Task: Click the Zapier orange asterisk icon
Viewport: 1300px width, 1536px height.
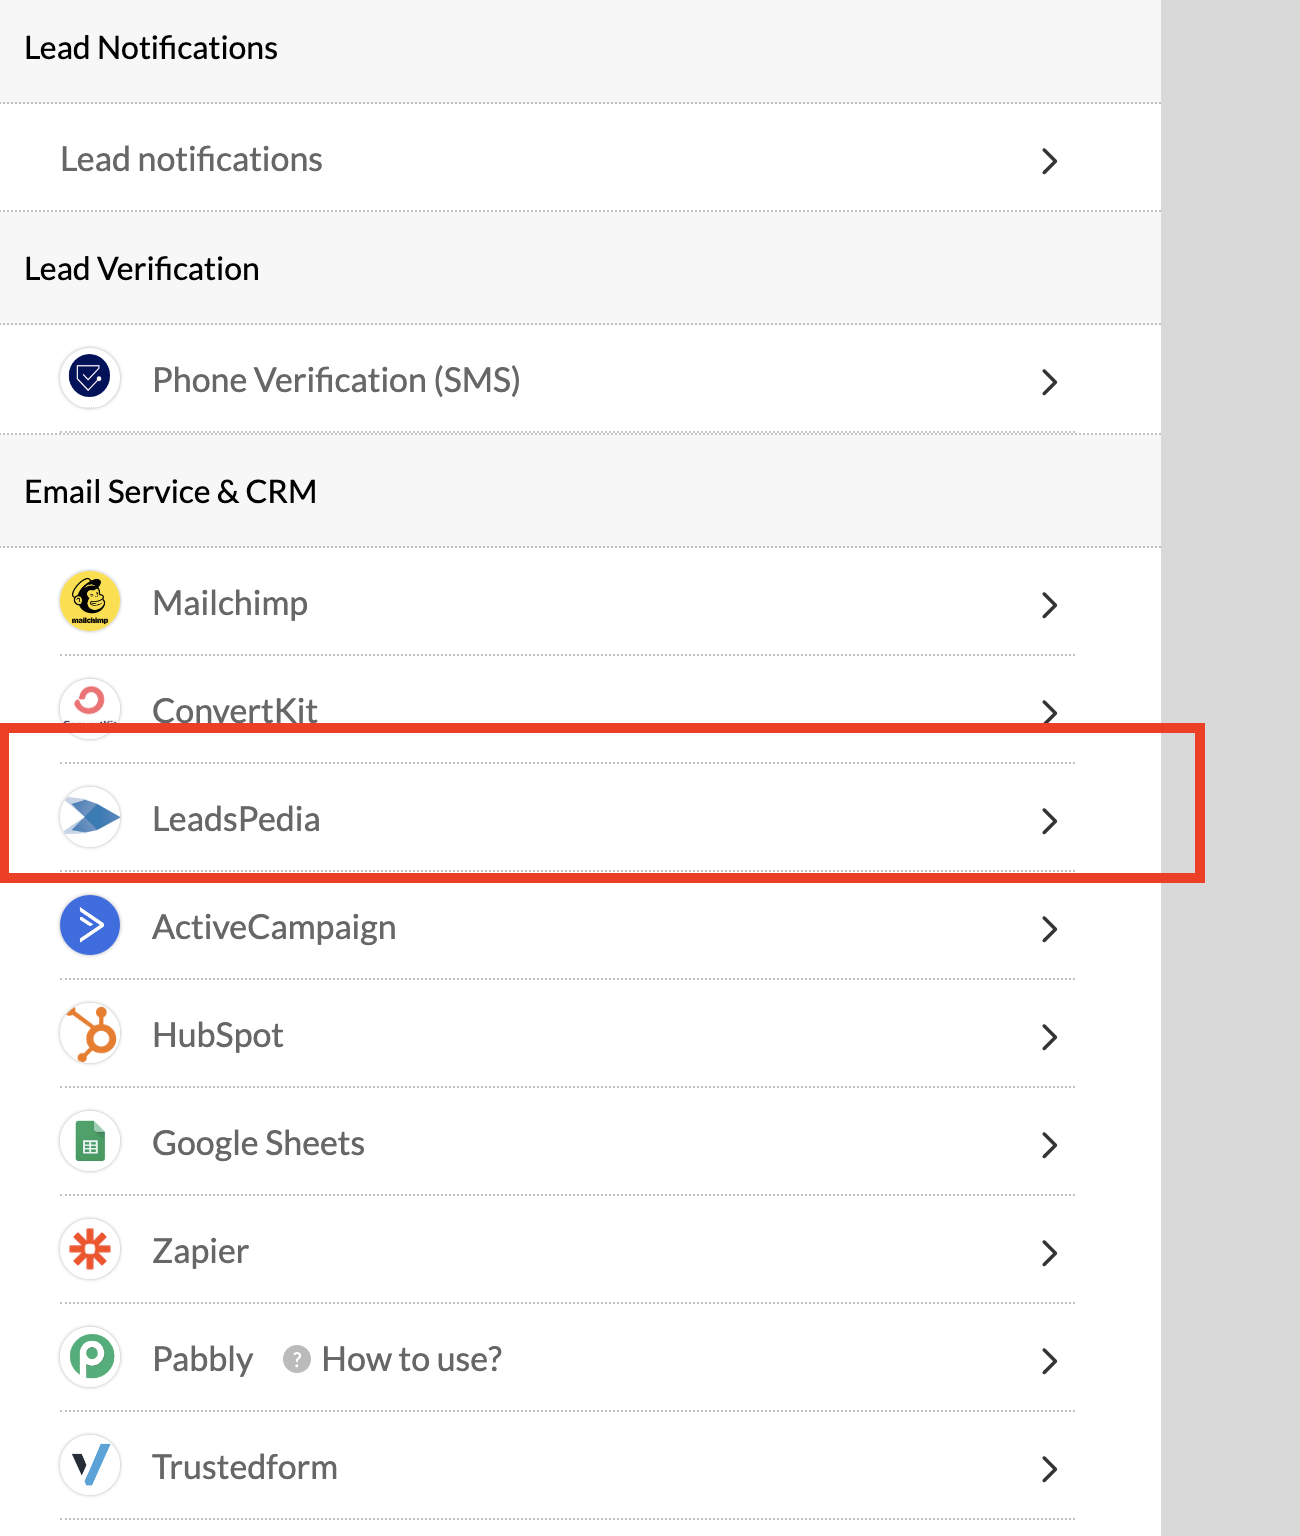Action: pyautogui.click(x=90, y=1250)
